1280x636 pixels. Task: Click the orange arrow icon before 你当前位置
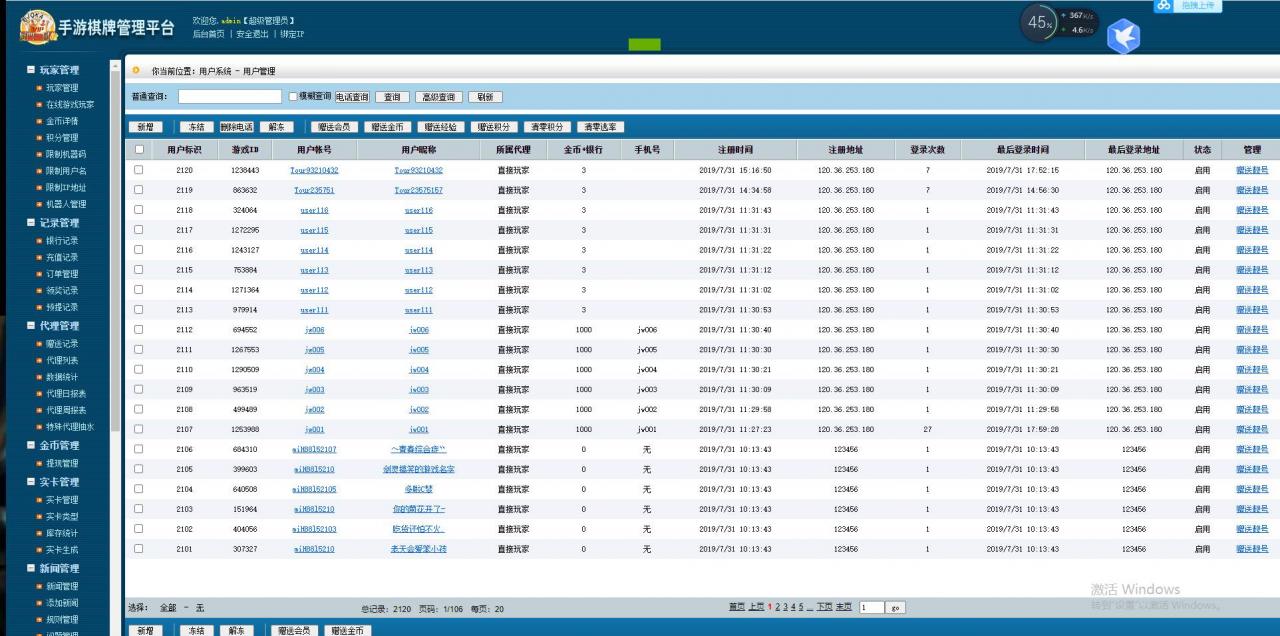point(136,71)
